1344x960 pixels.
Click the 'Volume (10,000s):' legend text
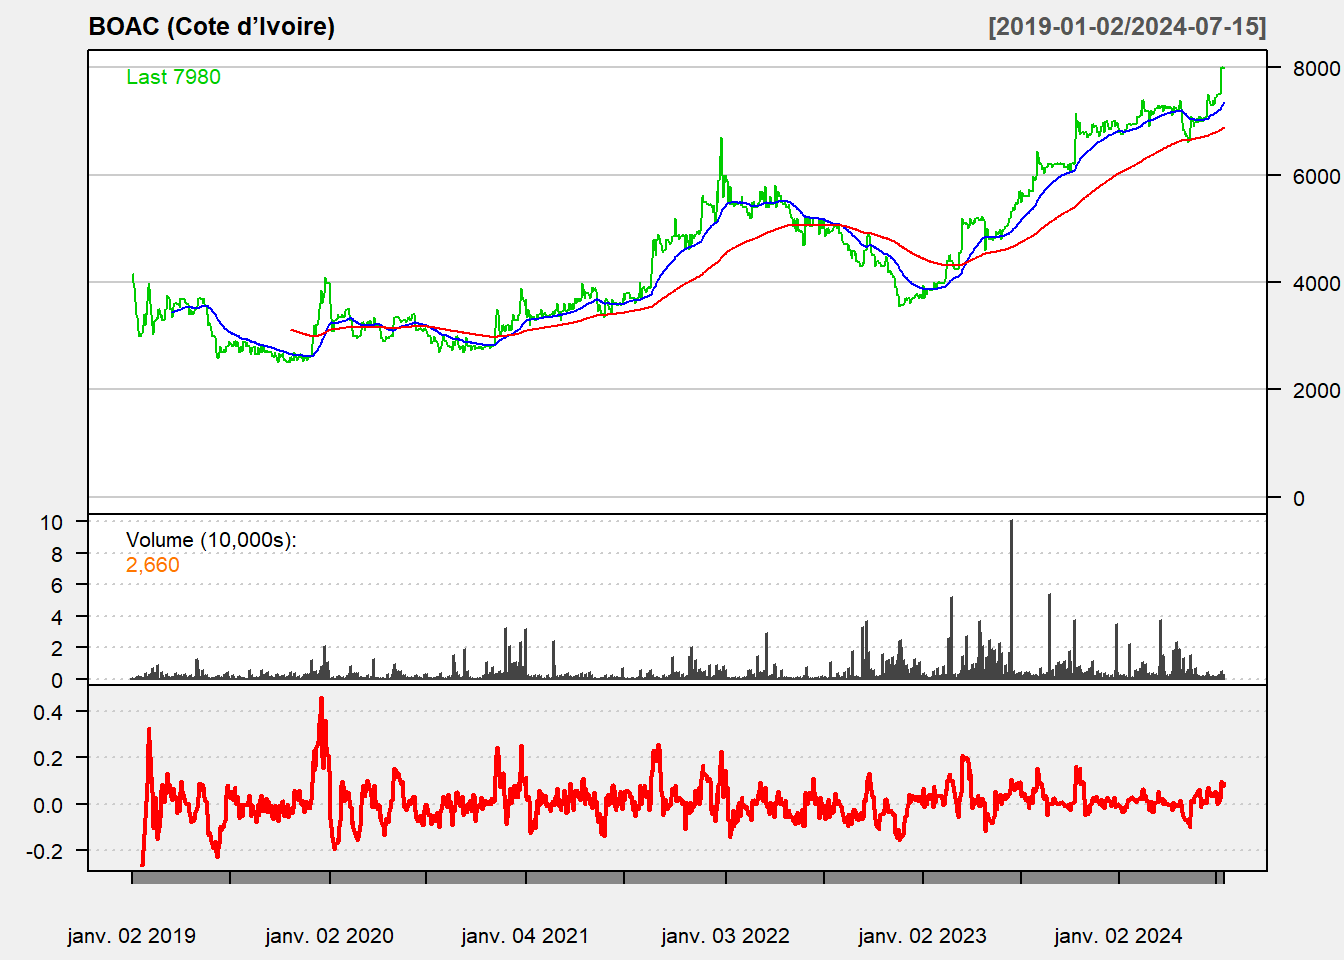tap(211, 540)
